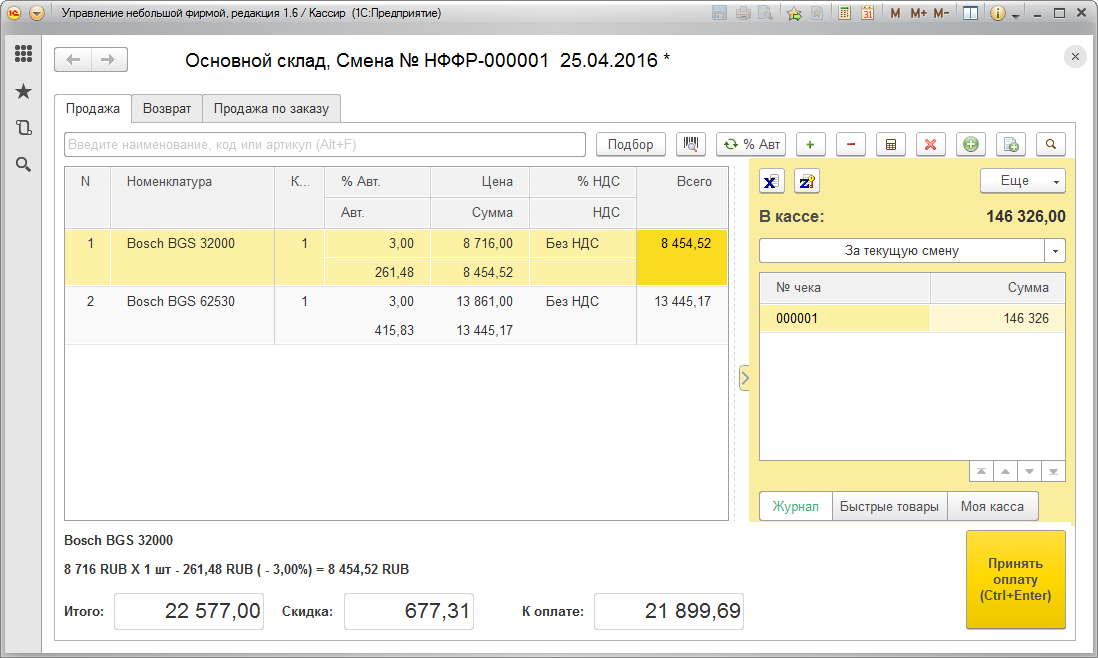Click the X-report icon button
This screenshot has height=658, width=1098.
coord(771,181)
